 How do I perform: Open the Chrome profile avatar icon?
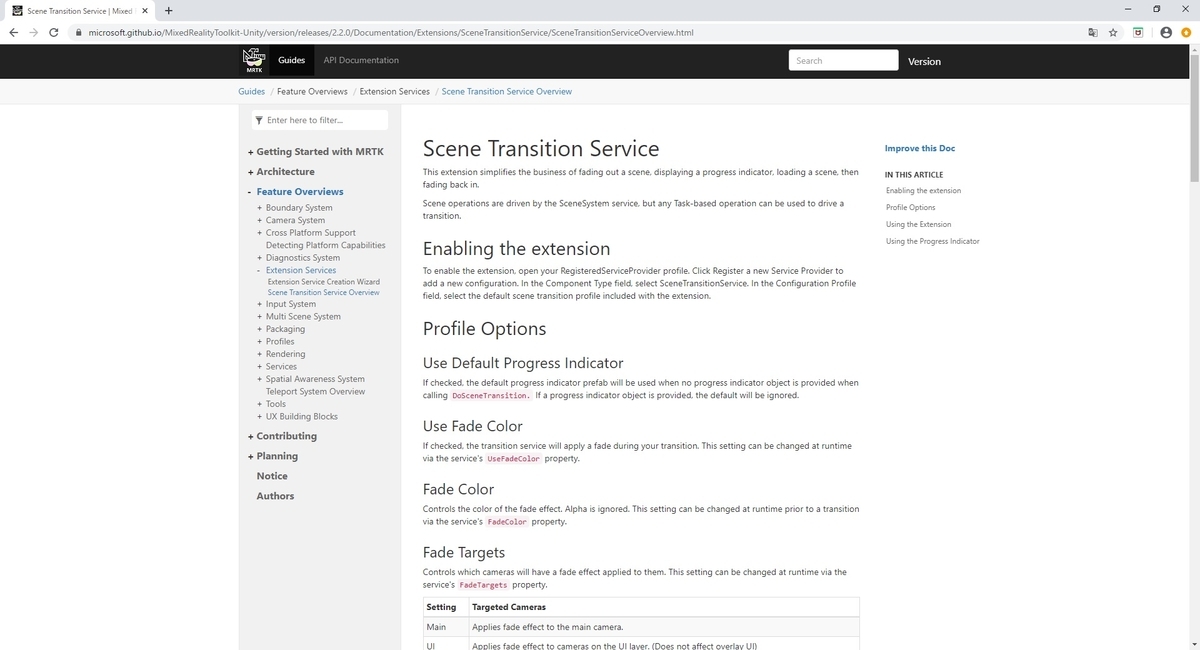[1165, 32]
